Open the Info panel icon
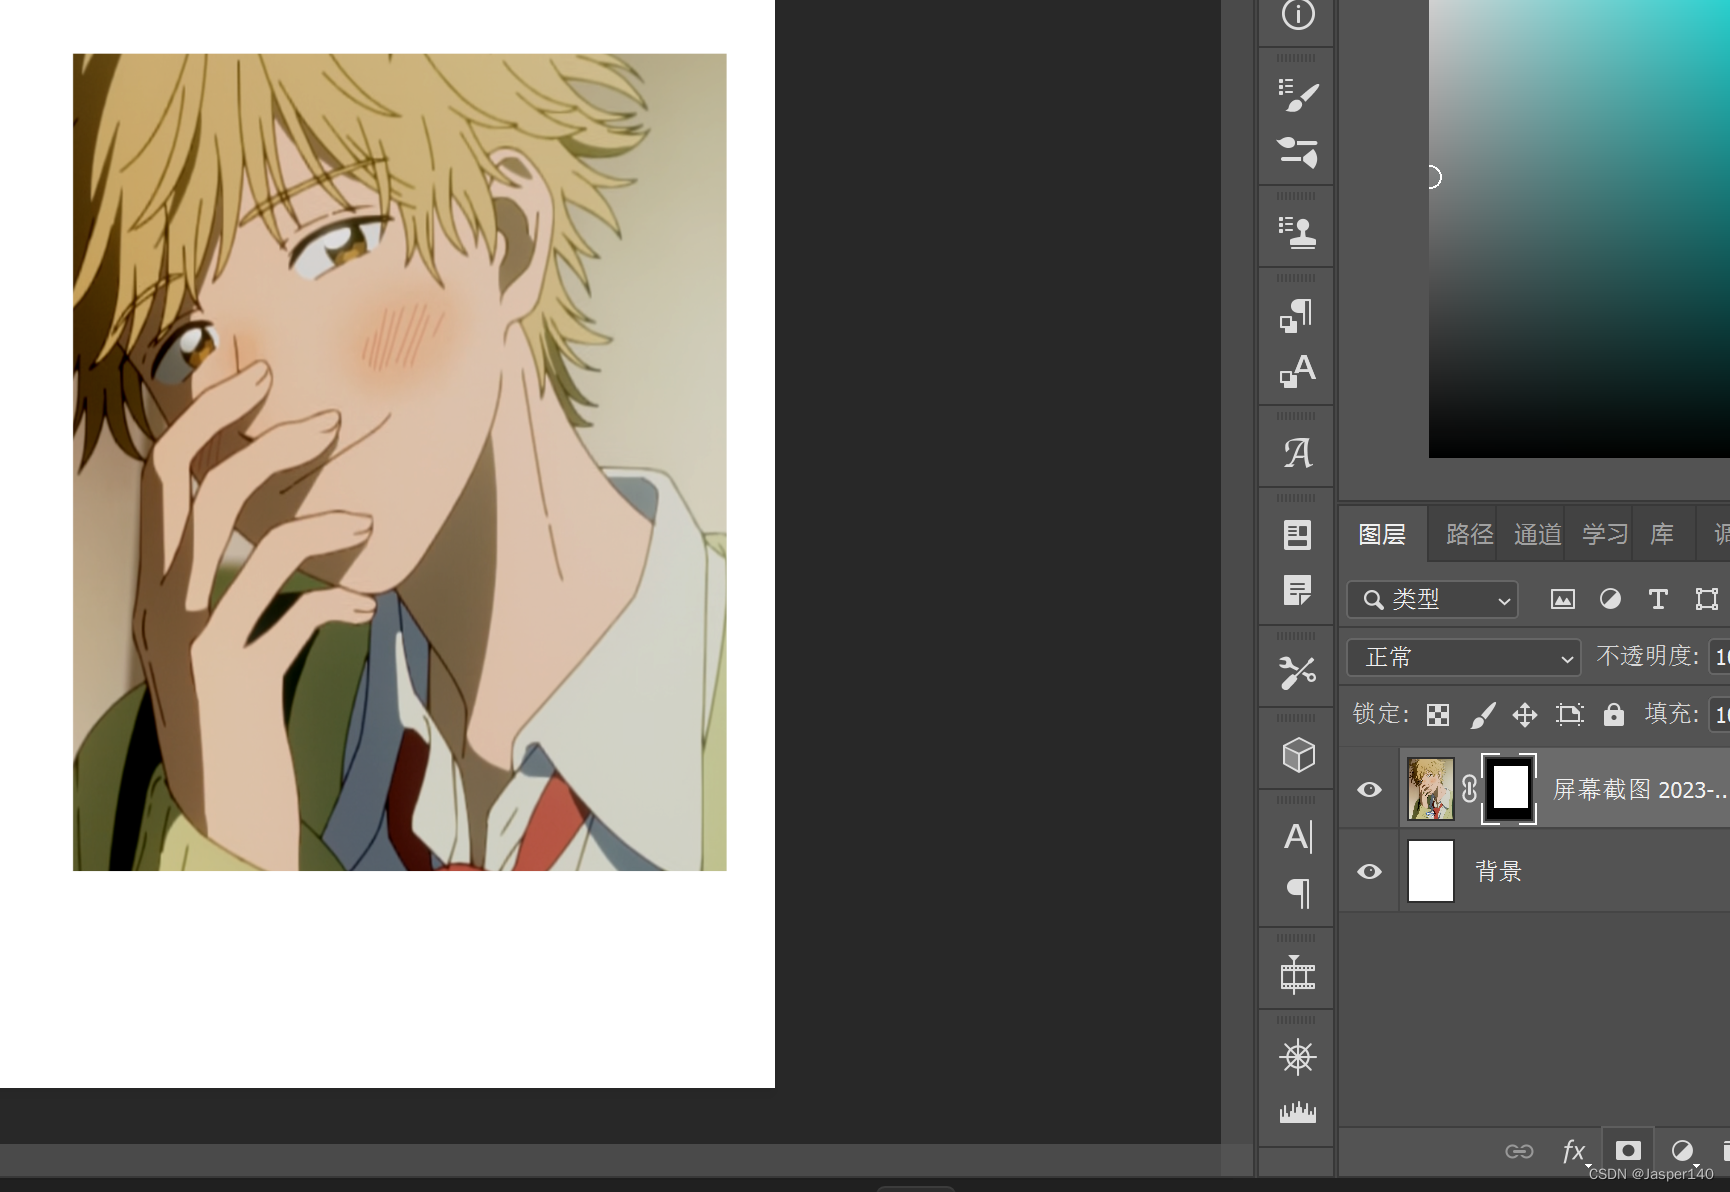 click(1298, 14)
